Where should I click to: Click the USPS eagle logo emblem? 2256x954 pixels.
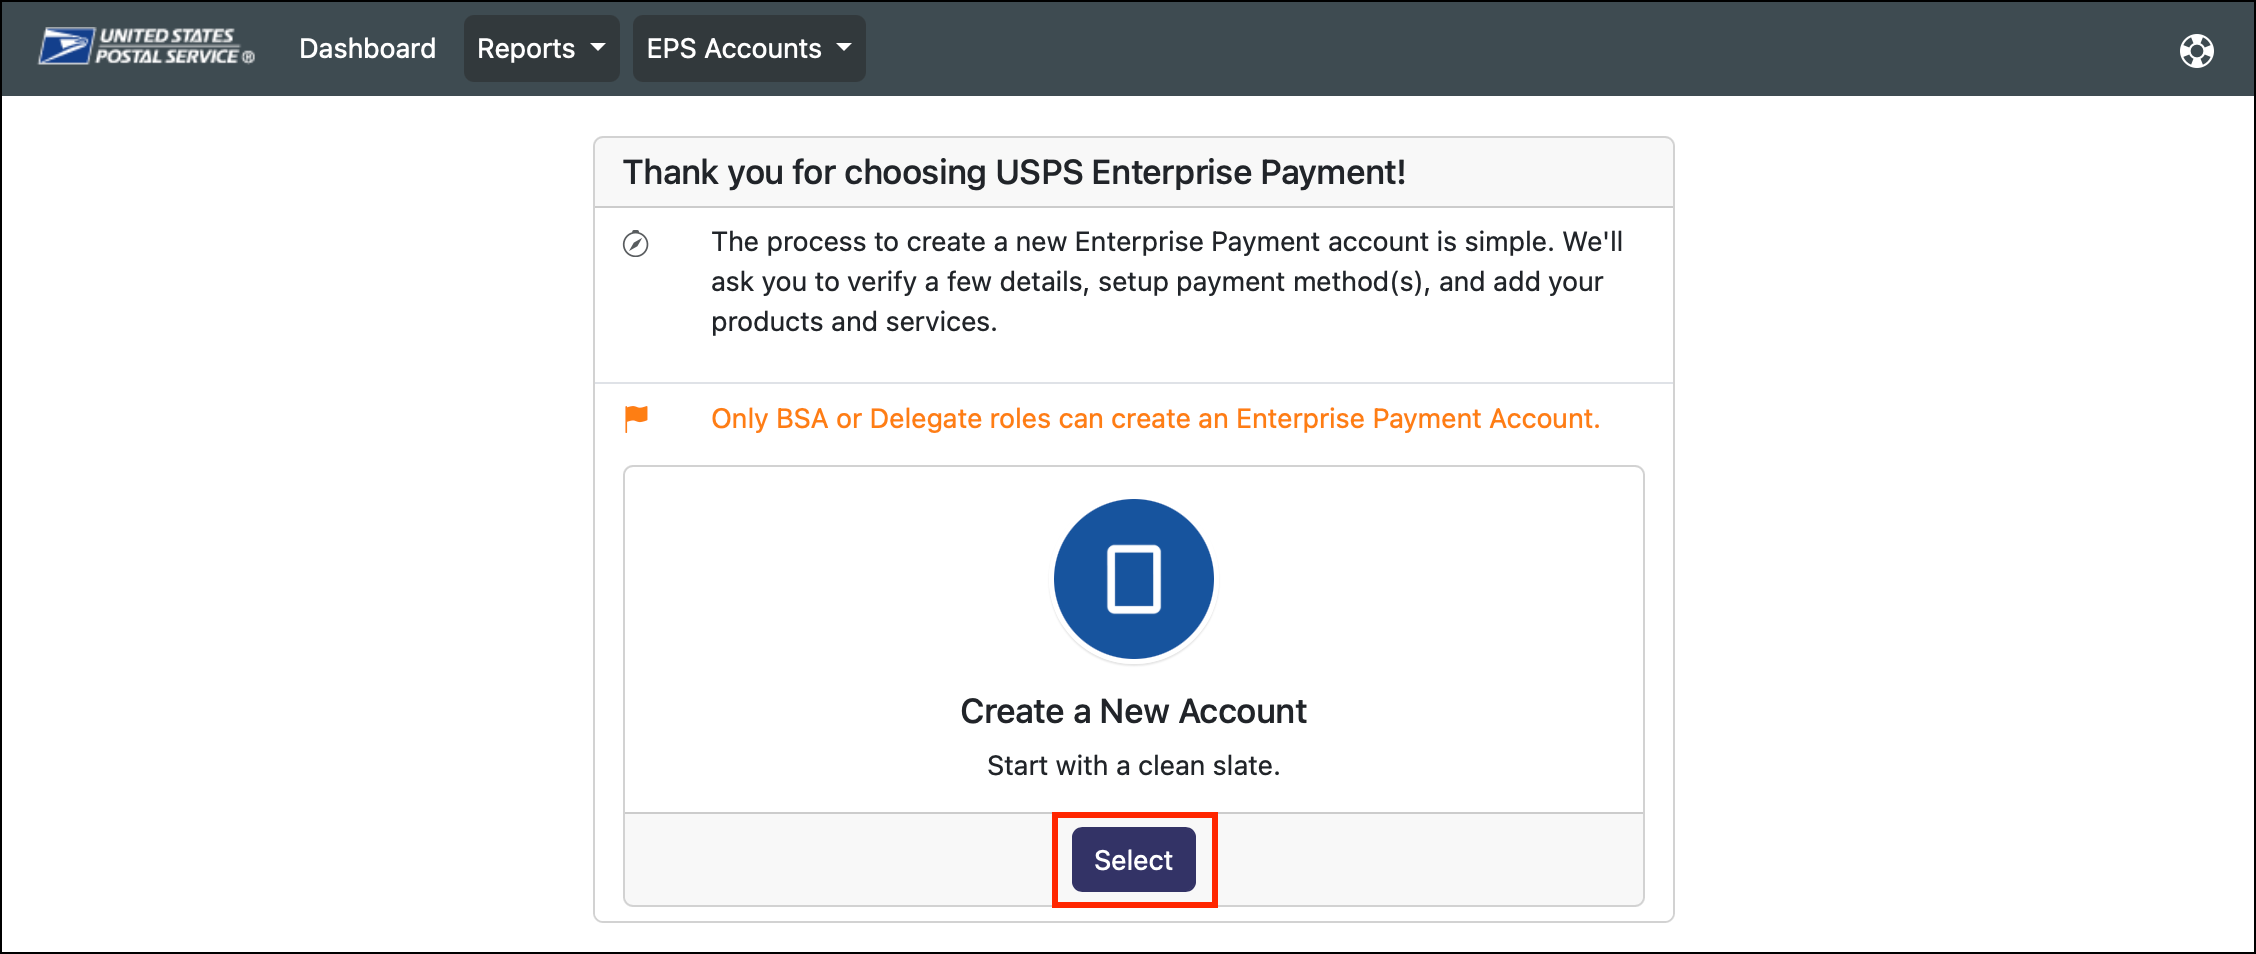(x=66, y=46)
